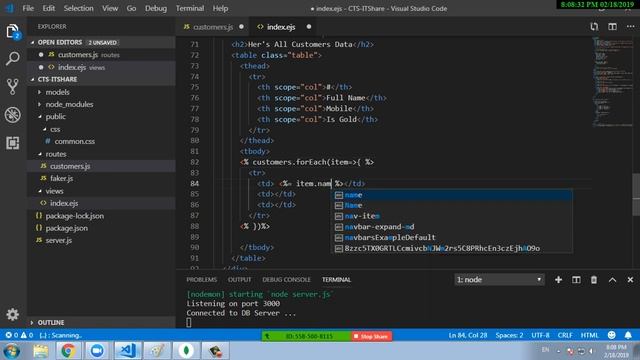Open the Windows Start menu
The image size is (640, 360).
click(x=11, y=351)
